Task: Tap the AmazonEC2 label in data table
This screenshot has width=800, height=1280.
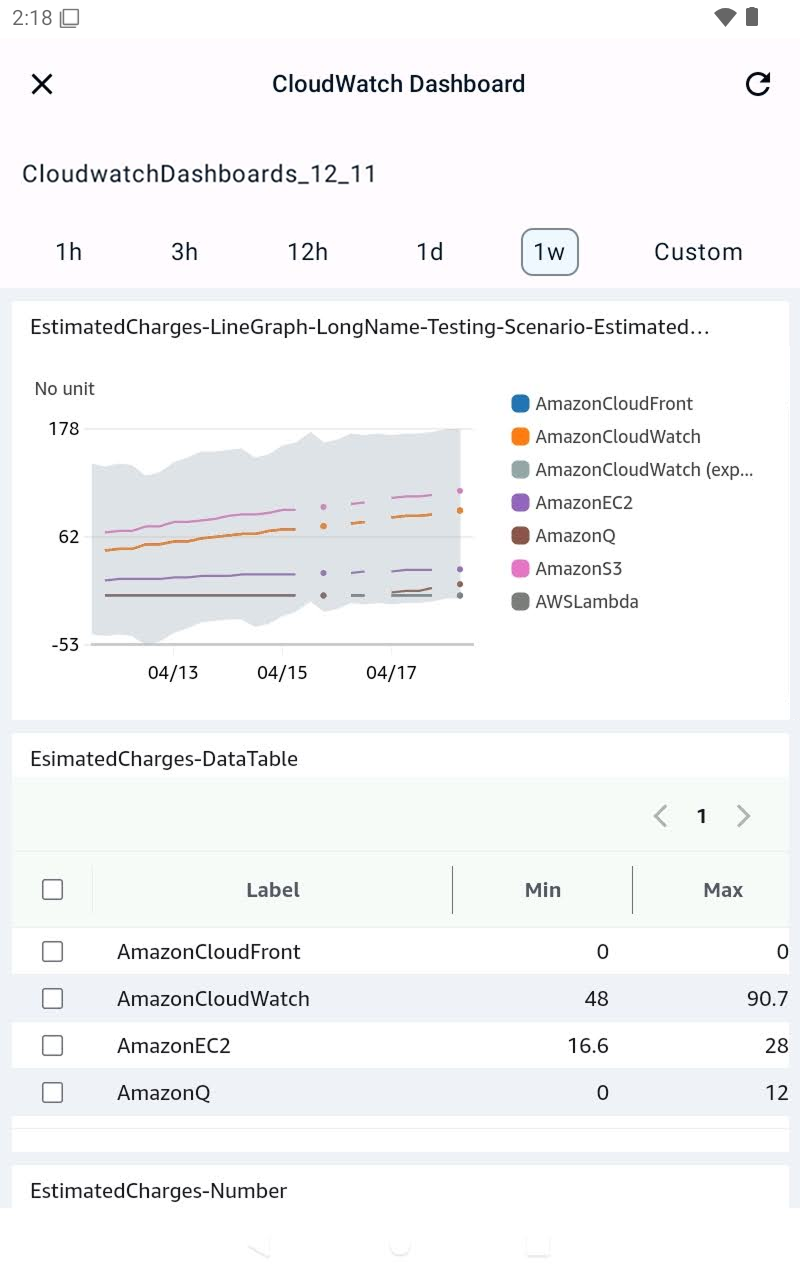Action: 174,1046
